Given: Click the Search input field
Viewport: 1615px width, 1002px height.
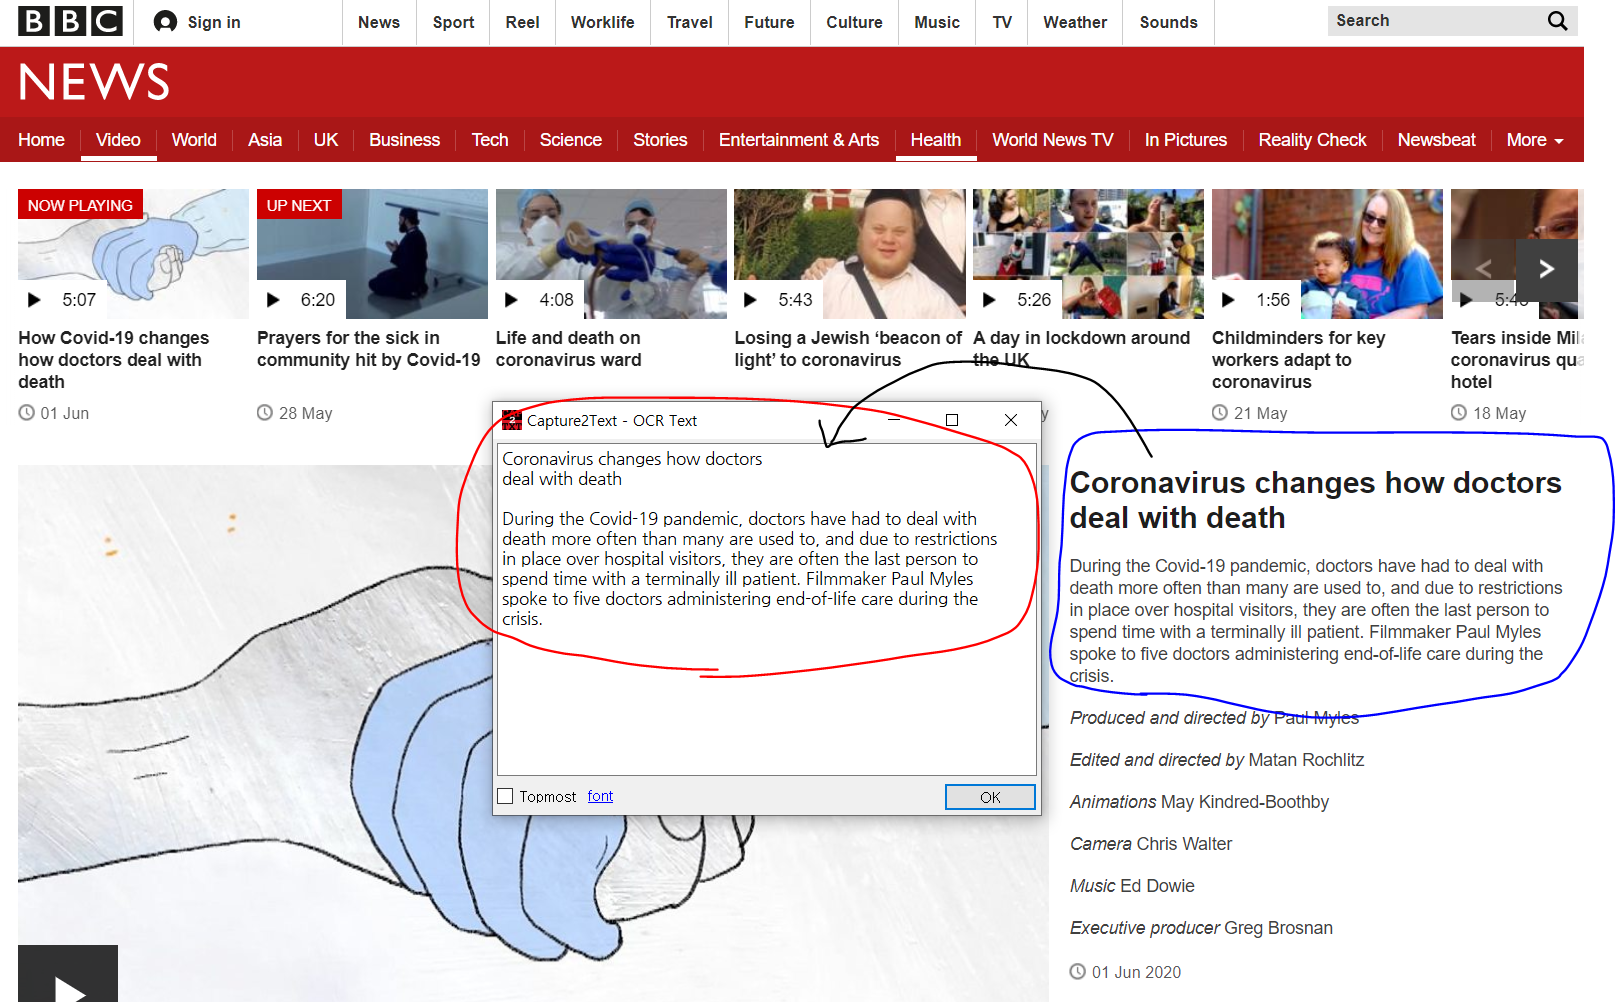Looking at the screenshot, I should tap(1436, 21).
